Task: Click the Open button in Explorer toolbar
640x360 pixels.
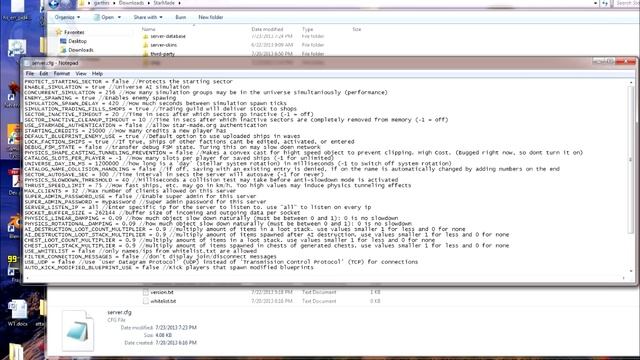Action: (x=104, y=17)
